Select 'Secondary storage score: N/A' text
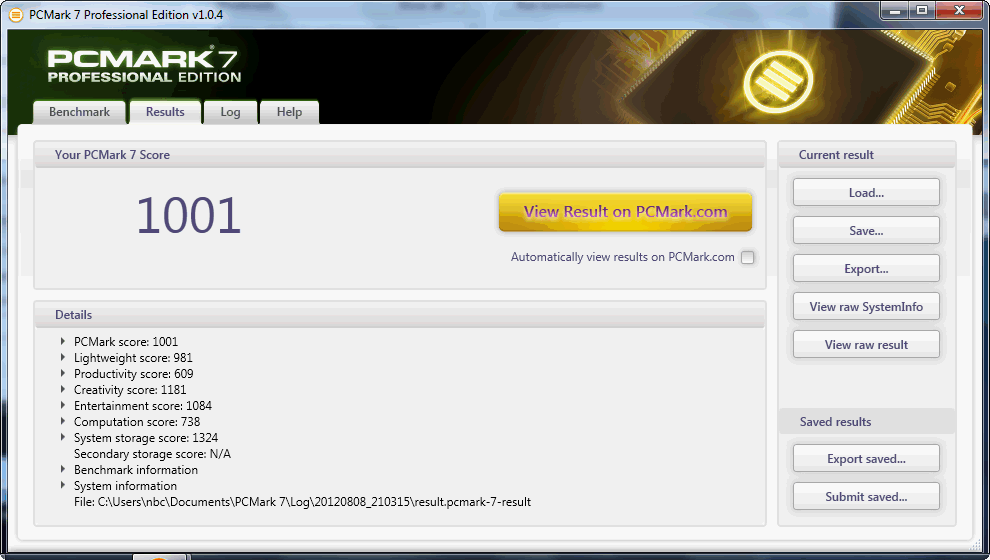The width and height of the screenshot is (990, 560). click(152, 454)
